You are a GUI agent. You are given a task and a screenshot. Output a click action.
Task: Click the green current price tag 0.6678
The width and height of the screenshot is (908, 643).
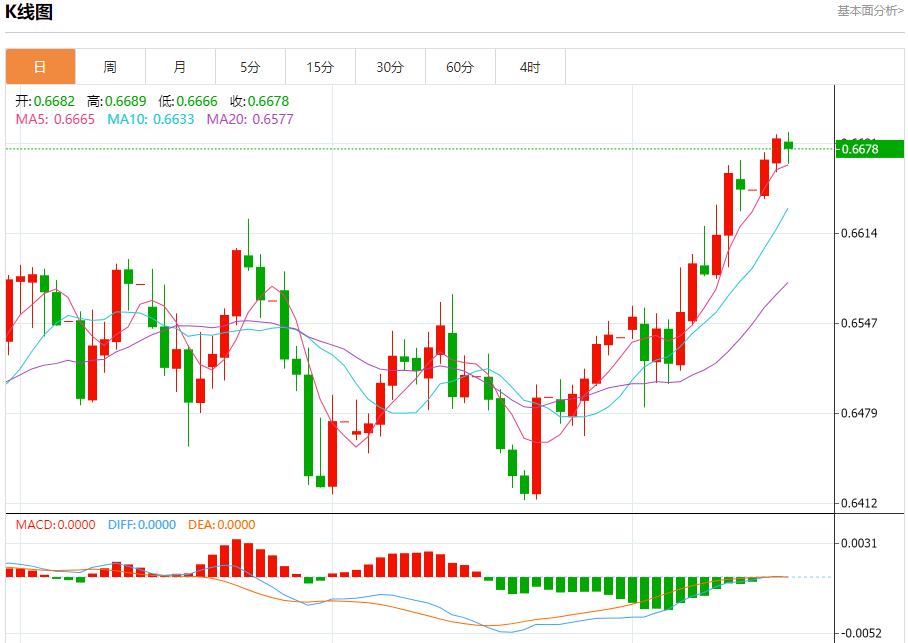click(x=870, y=149)
